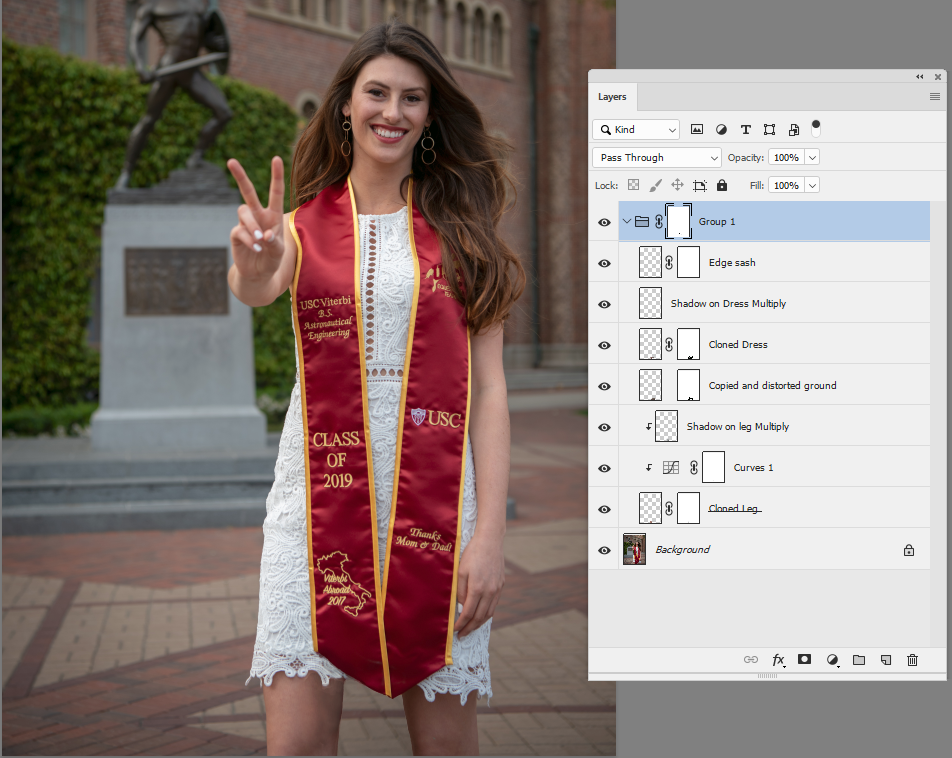Image resolution: width=952 pixels, height=758 pixels.
Task: Select the Cloned Dress layer mask thumbnail
Action: click(x=688, y=344)
